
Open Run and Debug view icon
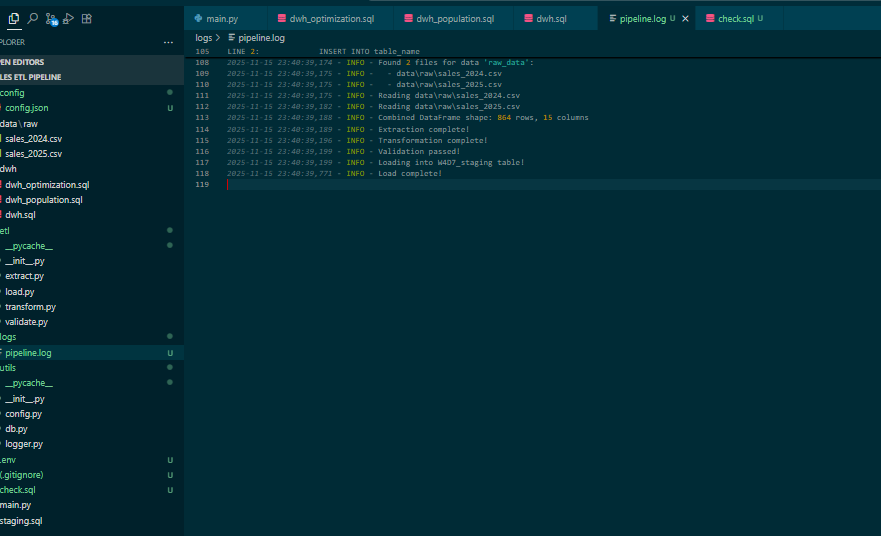69,19
